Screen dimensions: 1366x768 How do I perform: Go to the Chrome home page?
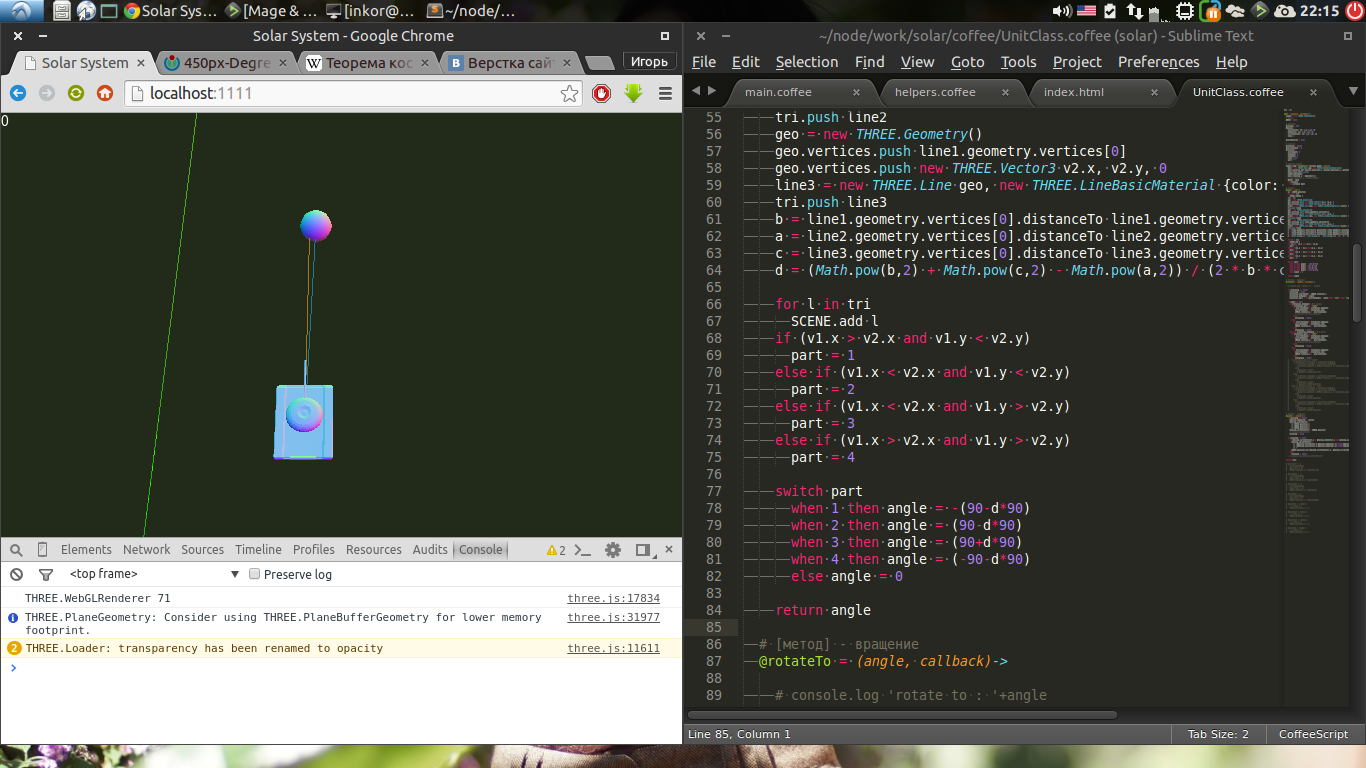coord(105,93)
